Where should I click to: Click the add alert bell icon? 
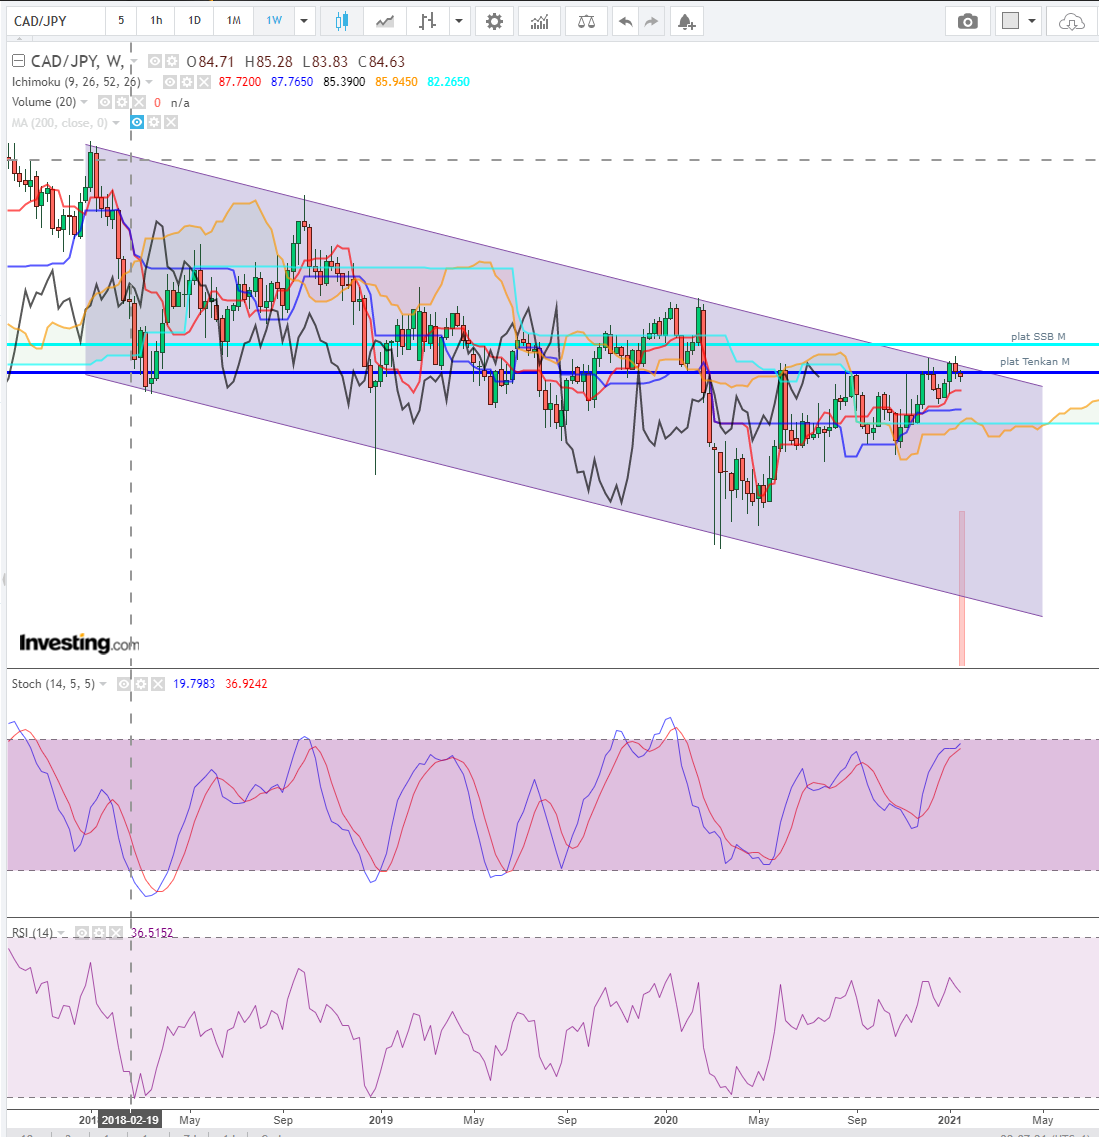click(x=685, y=21)
